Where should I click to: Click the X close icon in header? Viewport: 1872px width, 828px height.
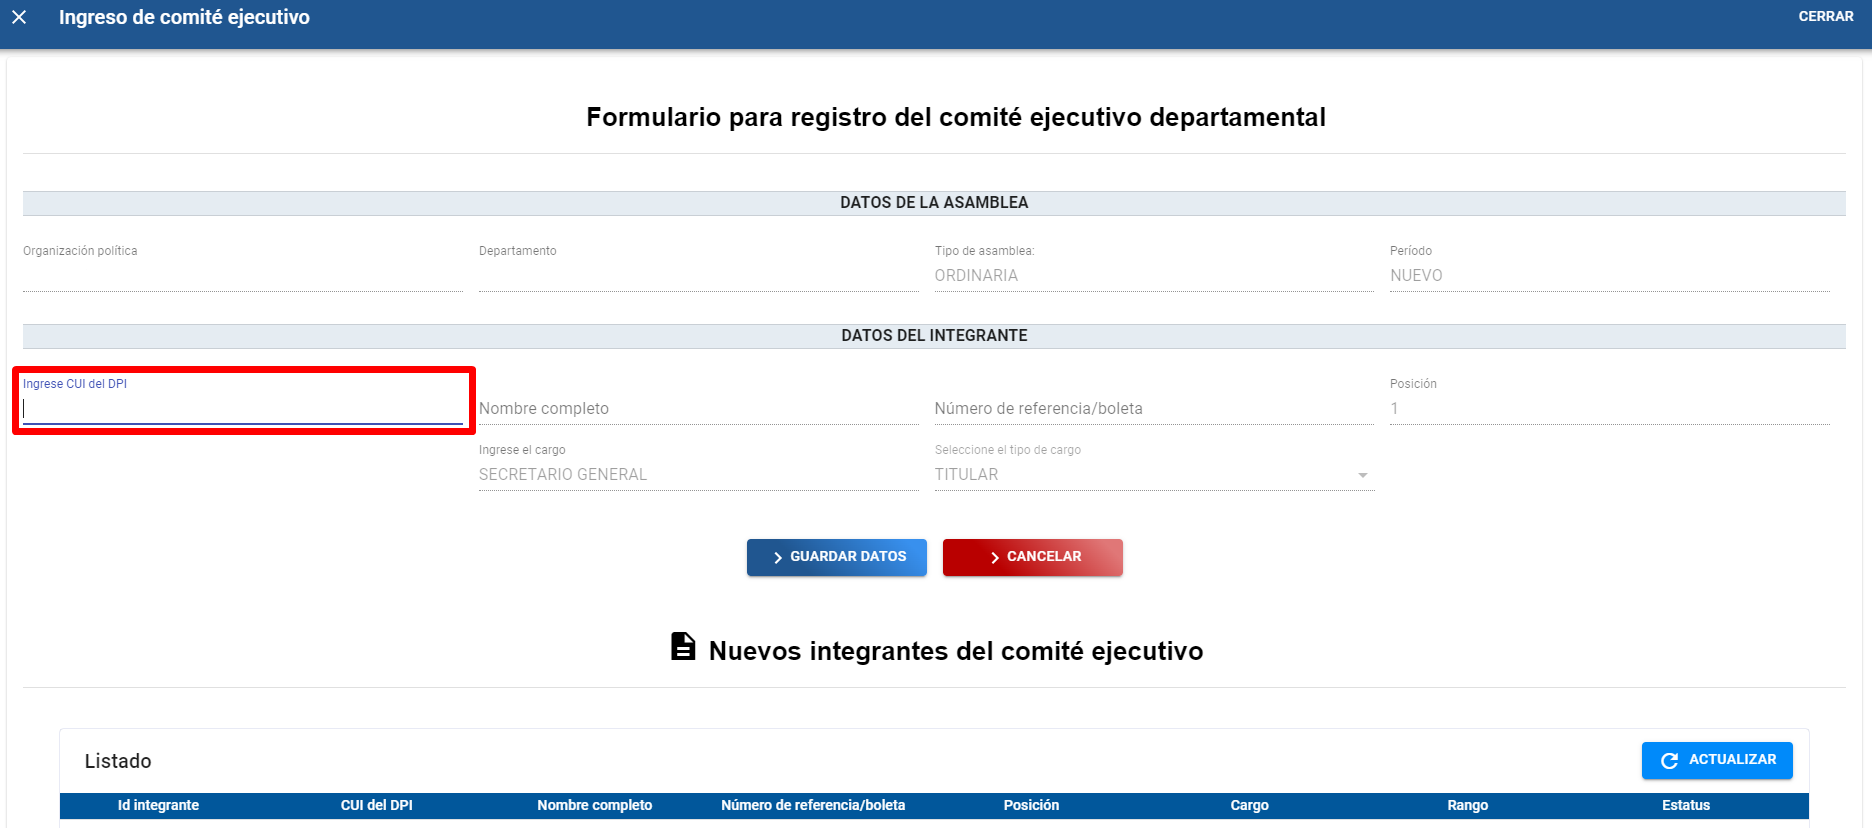coord(19,17)
